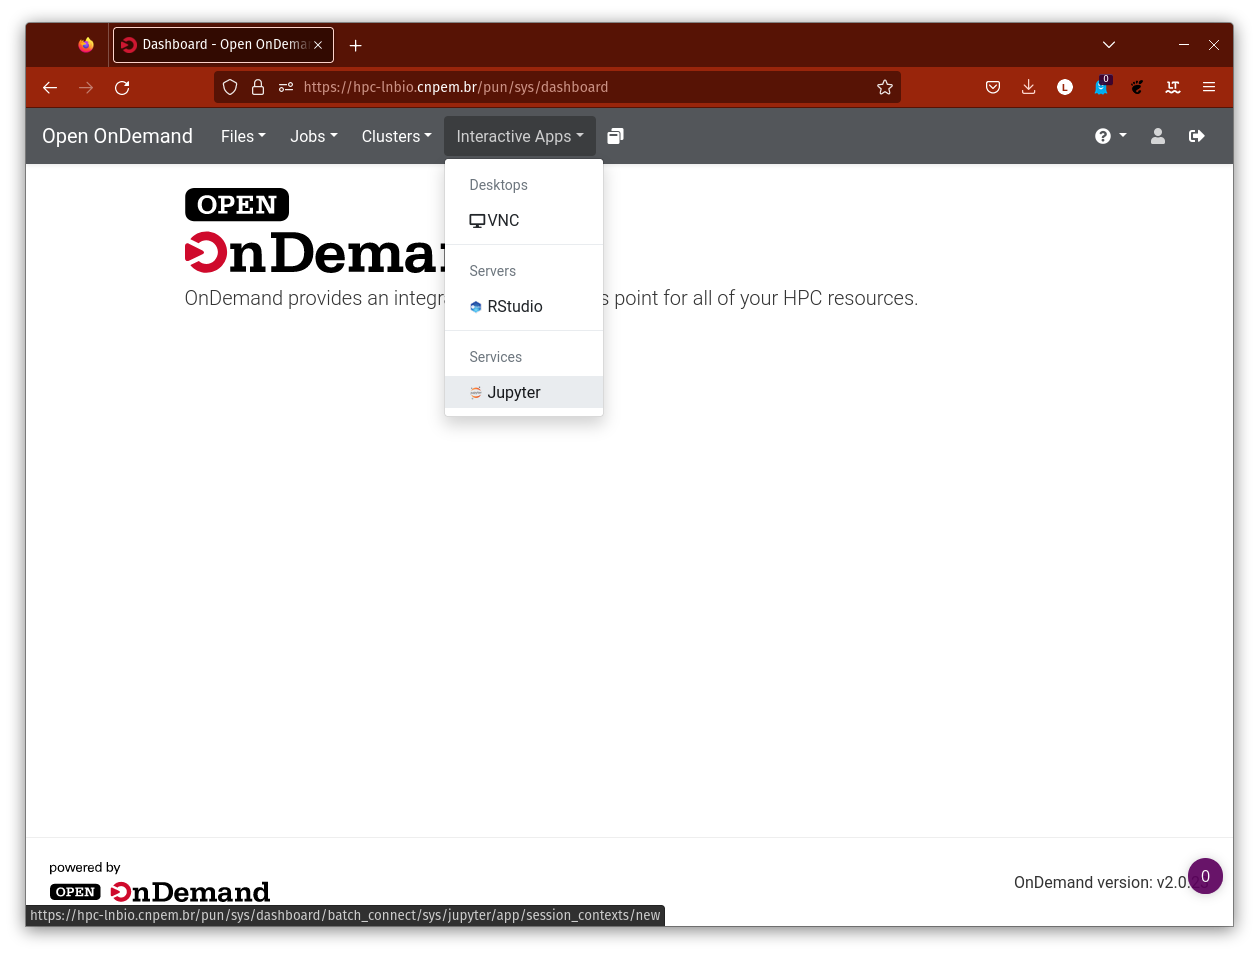The height and width of the screenshot is (955, 1259).
Task: Go back to previous page
Action: point(50,87)
